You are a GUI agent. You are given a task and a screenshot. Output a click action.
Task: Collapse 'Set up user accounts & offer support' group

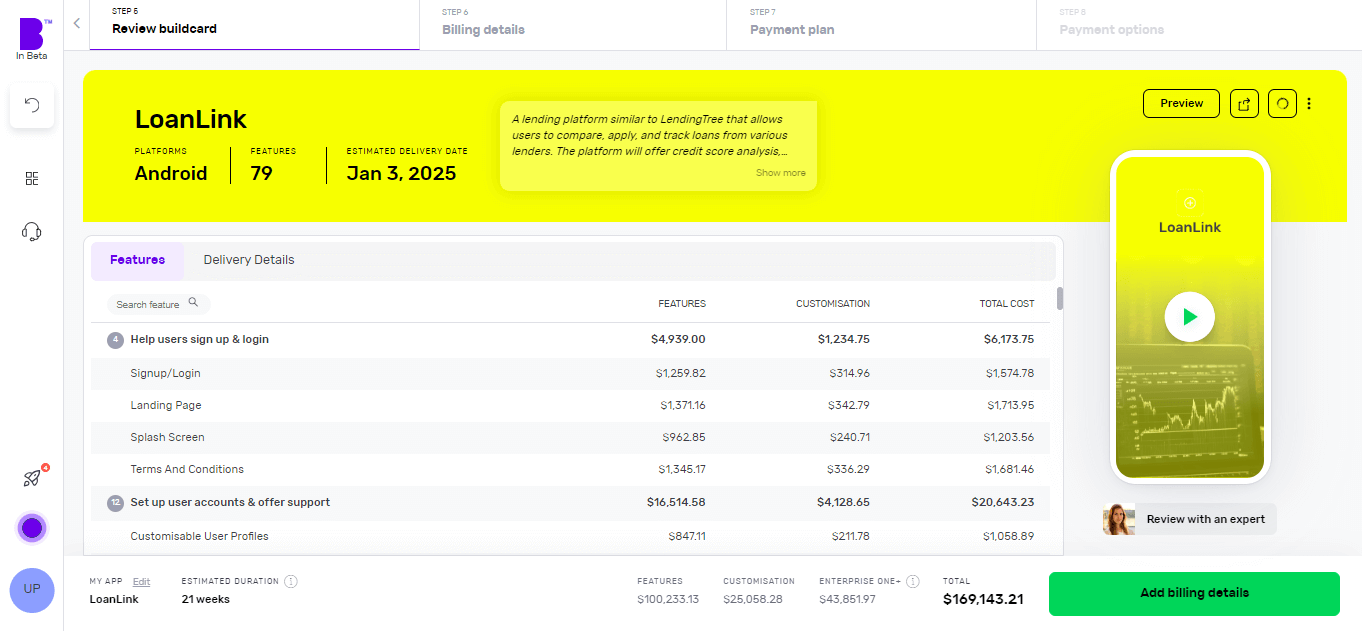[570, 503]
